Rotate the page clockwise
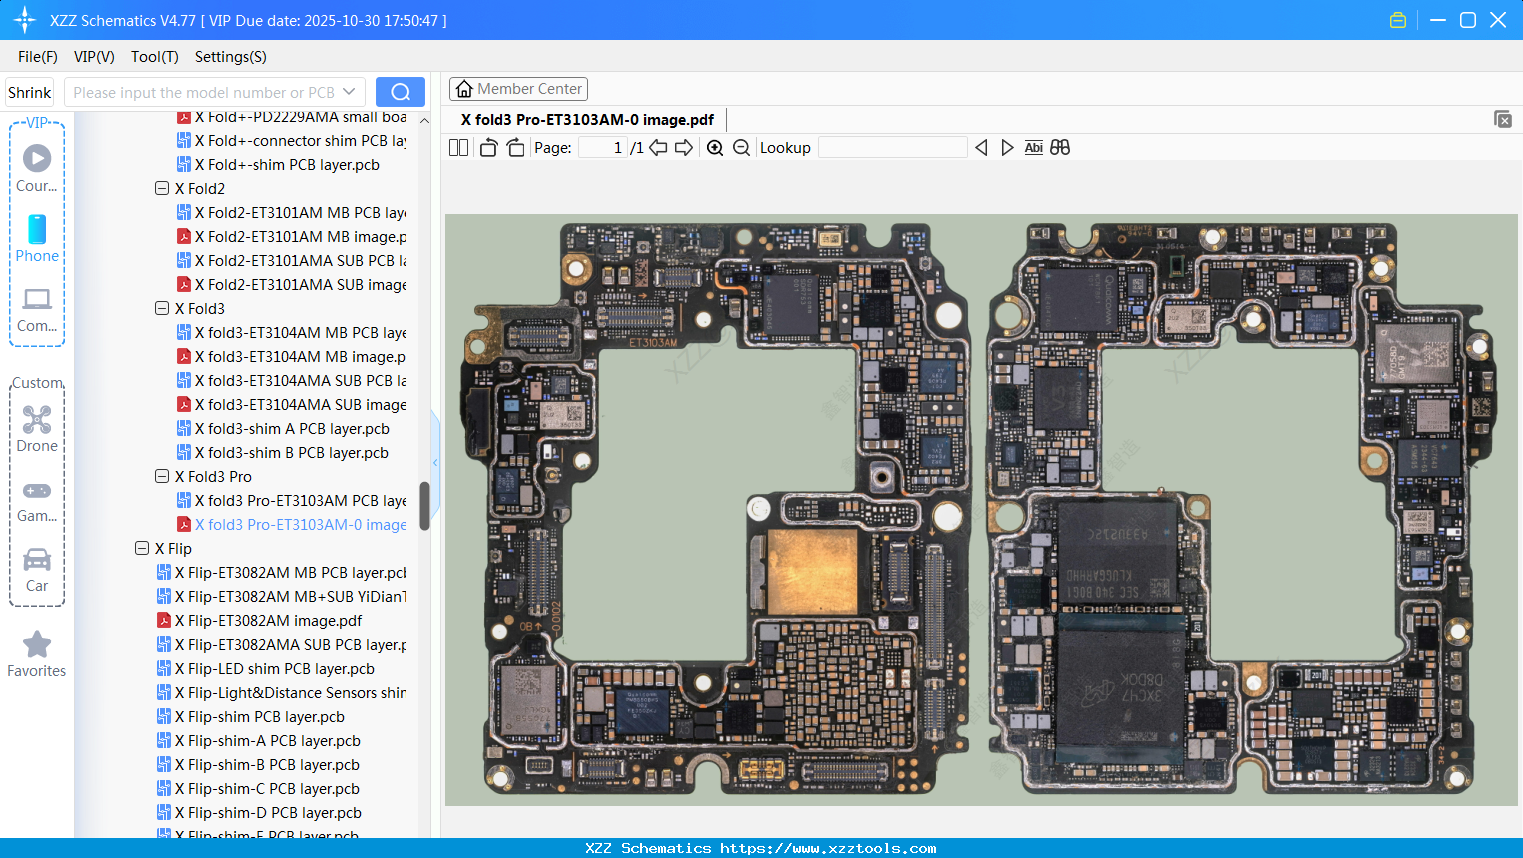Screen dimensions: 1523x858 pyautogui.click(x=516, y=148)
